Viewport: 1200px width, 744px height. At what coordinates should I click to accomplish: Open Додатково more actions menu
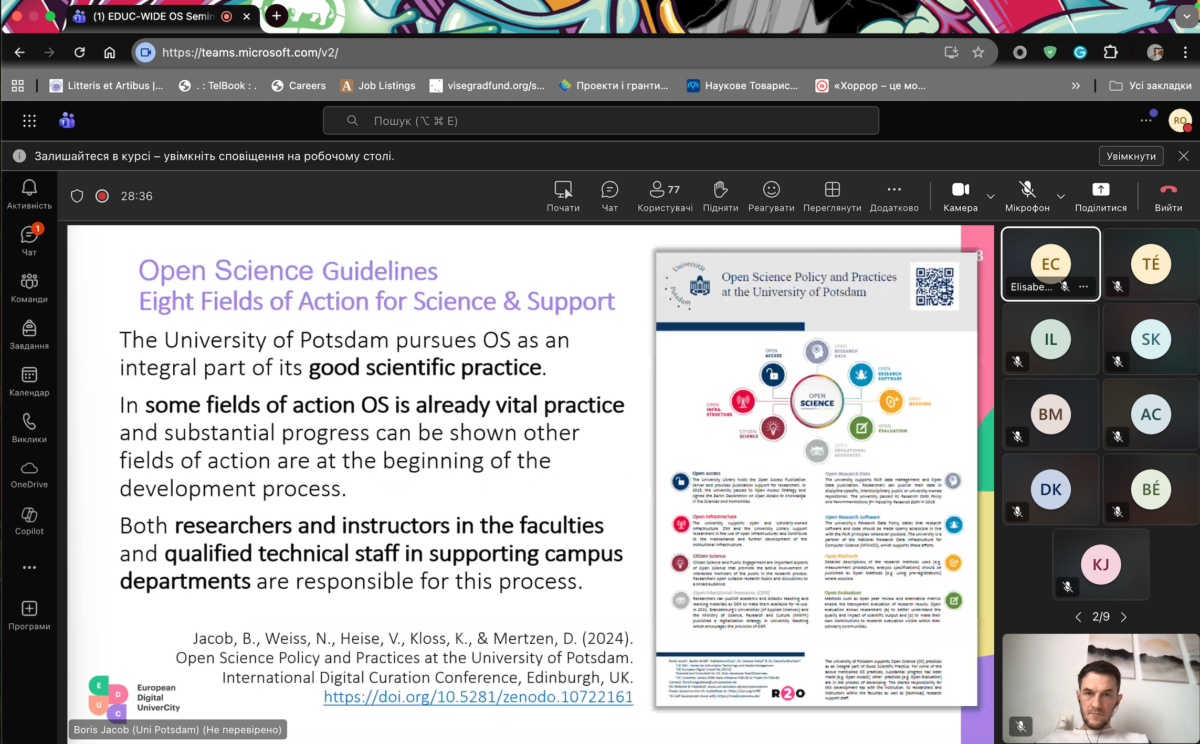pyautogui.click(x=893, y=195)
